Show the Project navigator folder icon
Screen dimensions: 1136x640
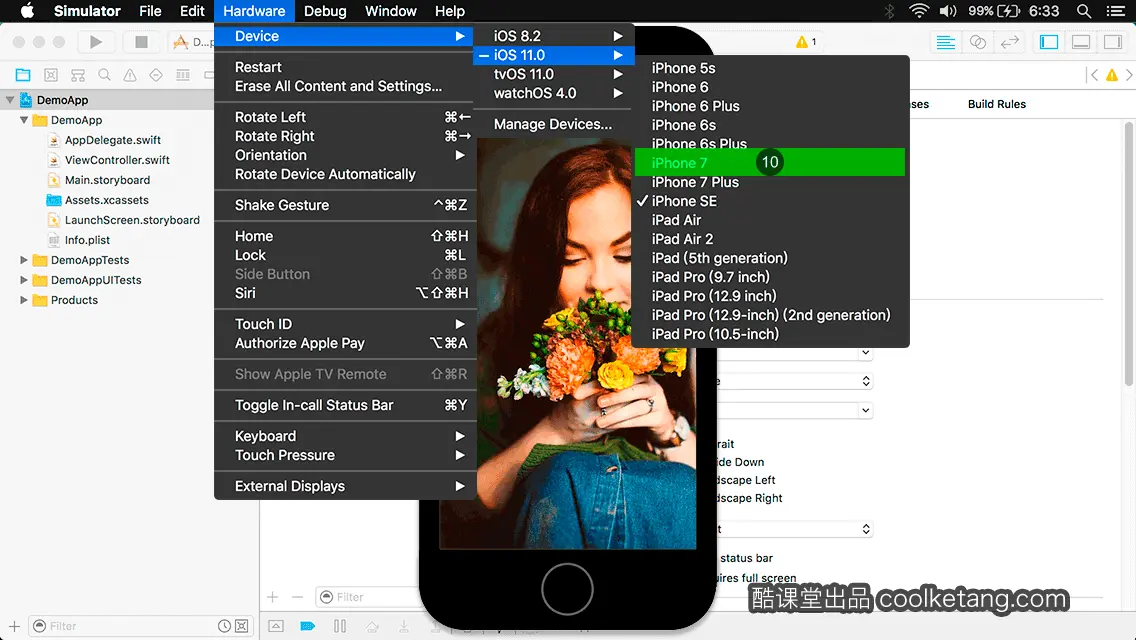[x=23, y=75]
